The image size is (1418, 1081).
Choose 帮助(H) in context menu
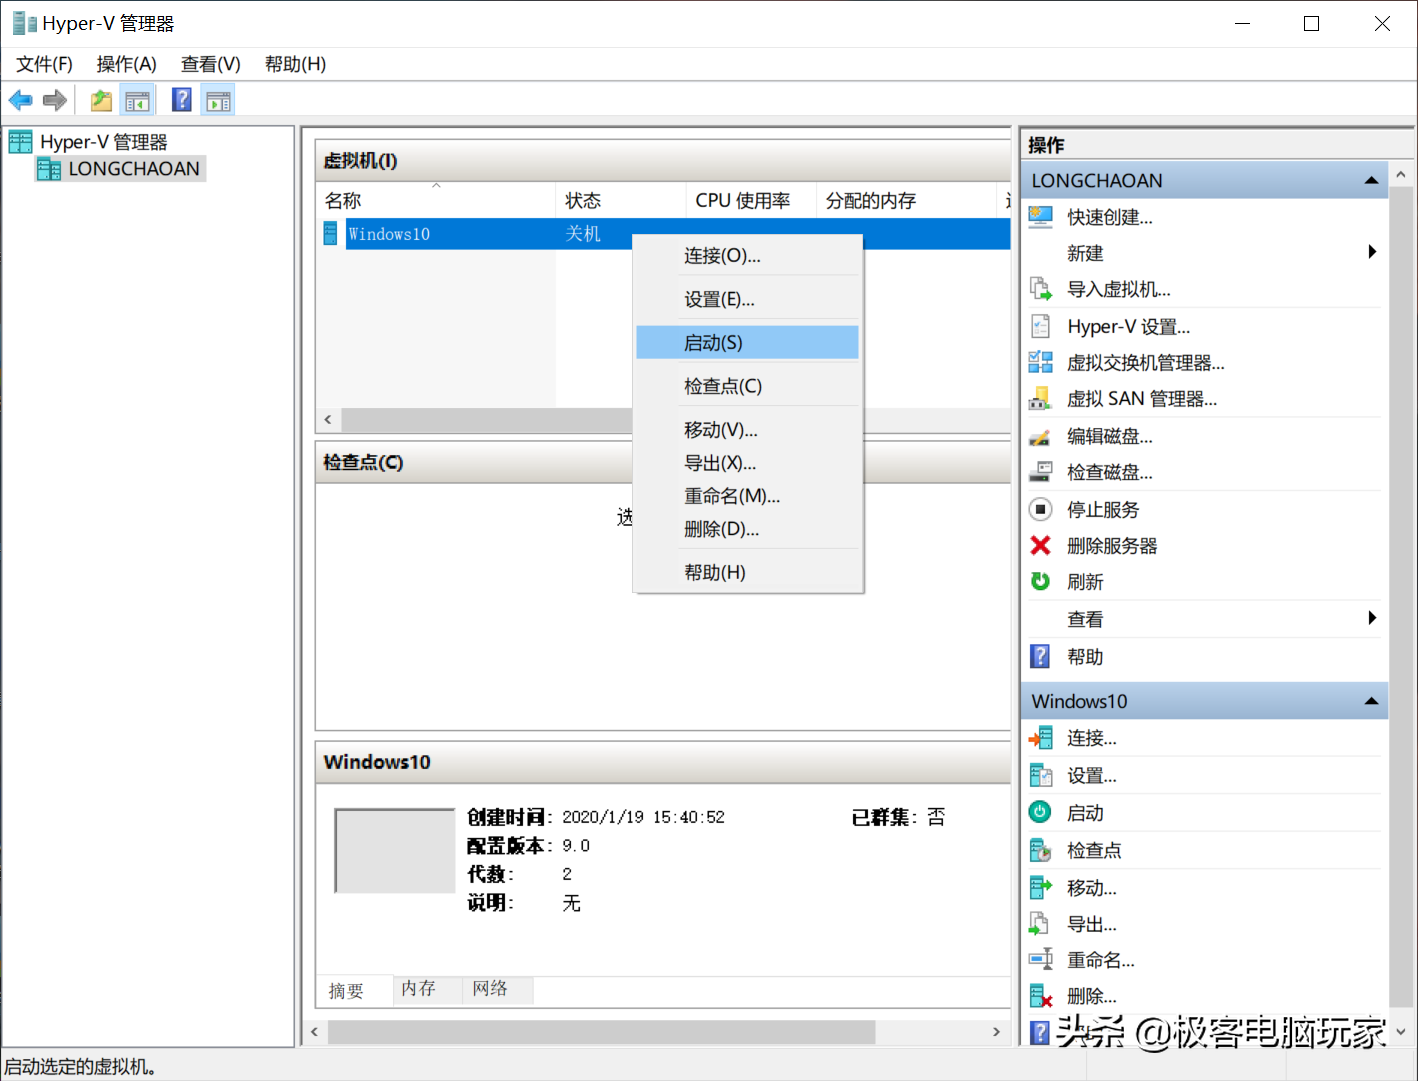point(748,573)
